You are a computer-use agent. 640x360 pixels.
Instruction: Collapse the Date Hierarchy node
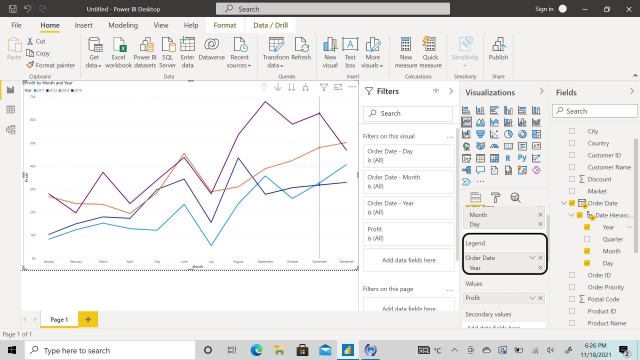pyautogui.click(x=571, y=215)
